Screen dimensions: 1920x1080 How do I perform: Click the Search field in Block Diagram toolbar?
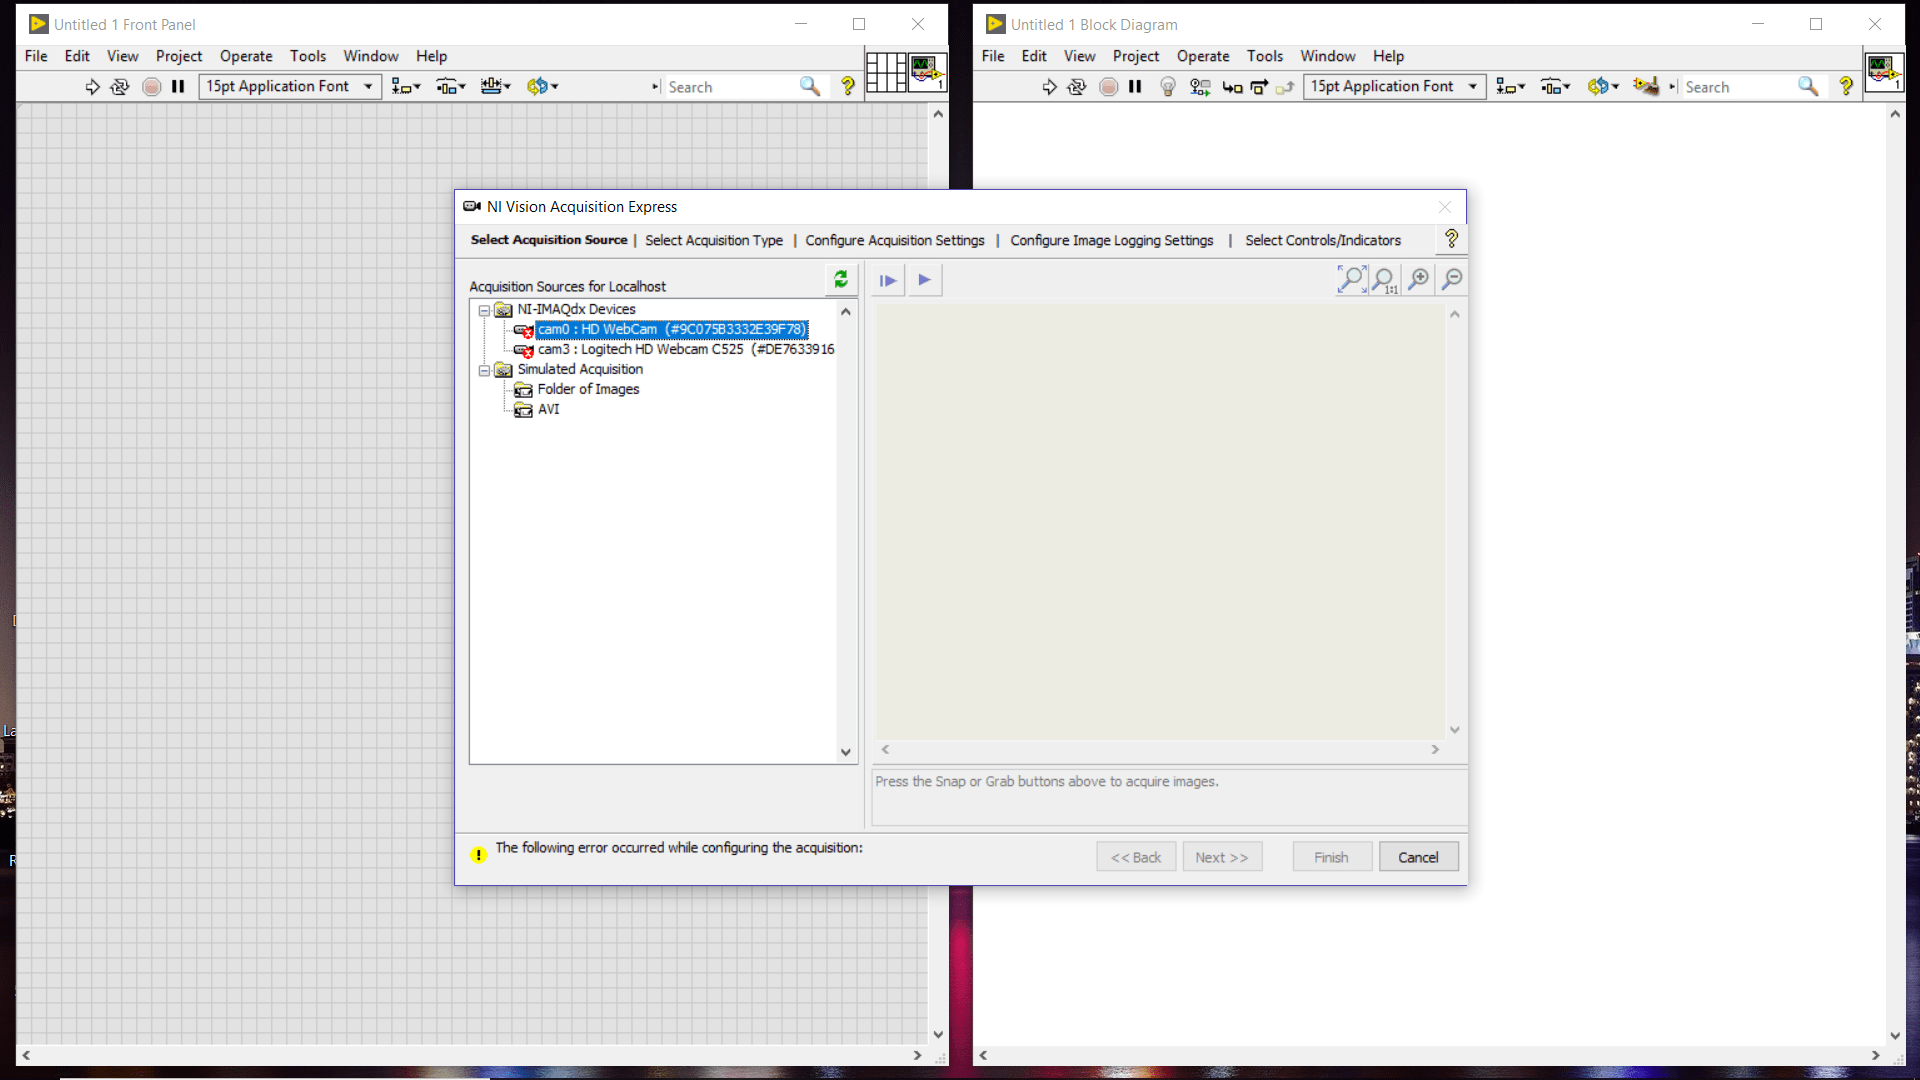(x=1737, y=87)
